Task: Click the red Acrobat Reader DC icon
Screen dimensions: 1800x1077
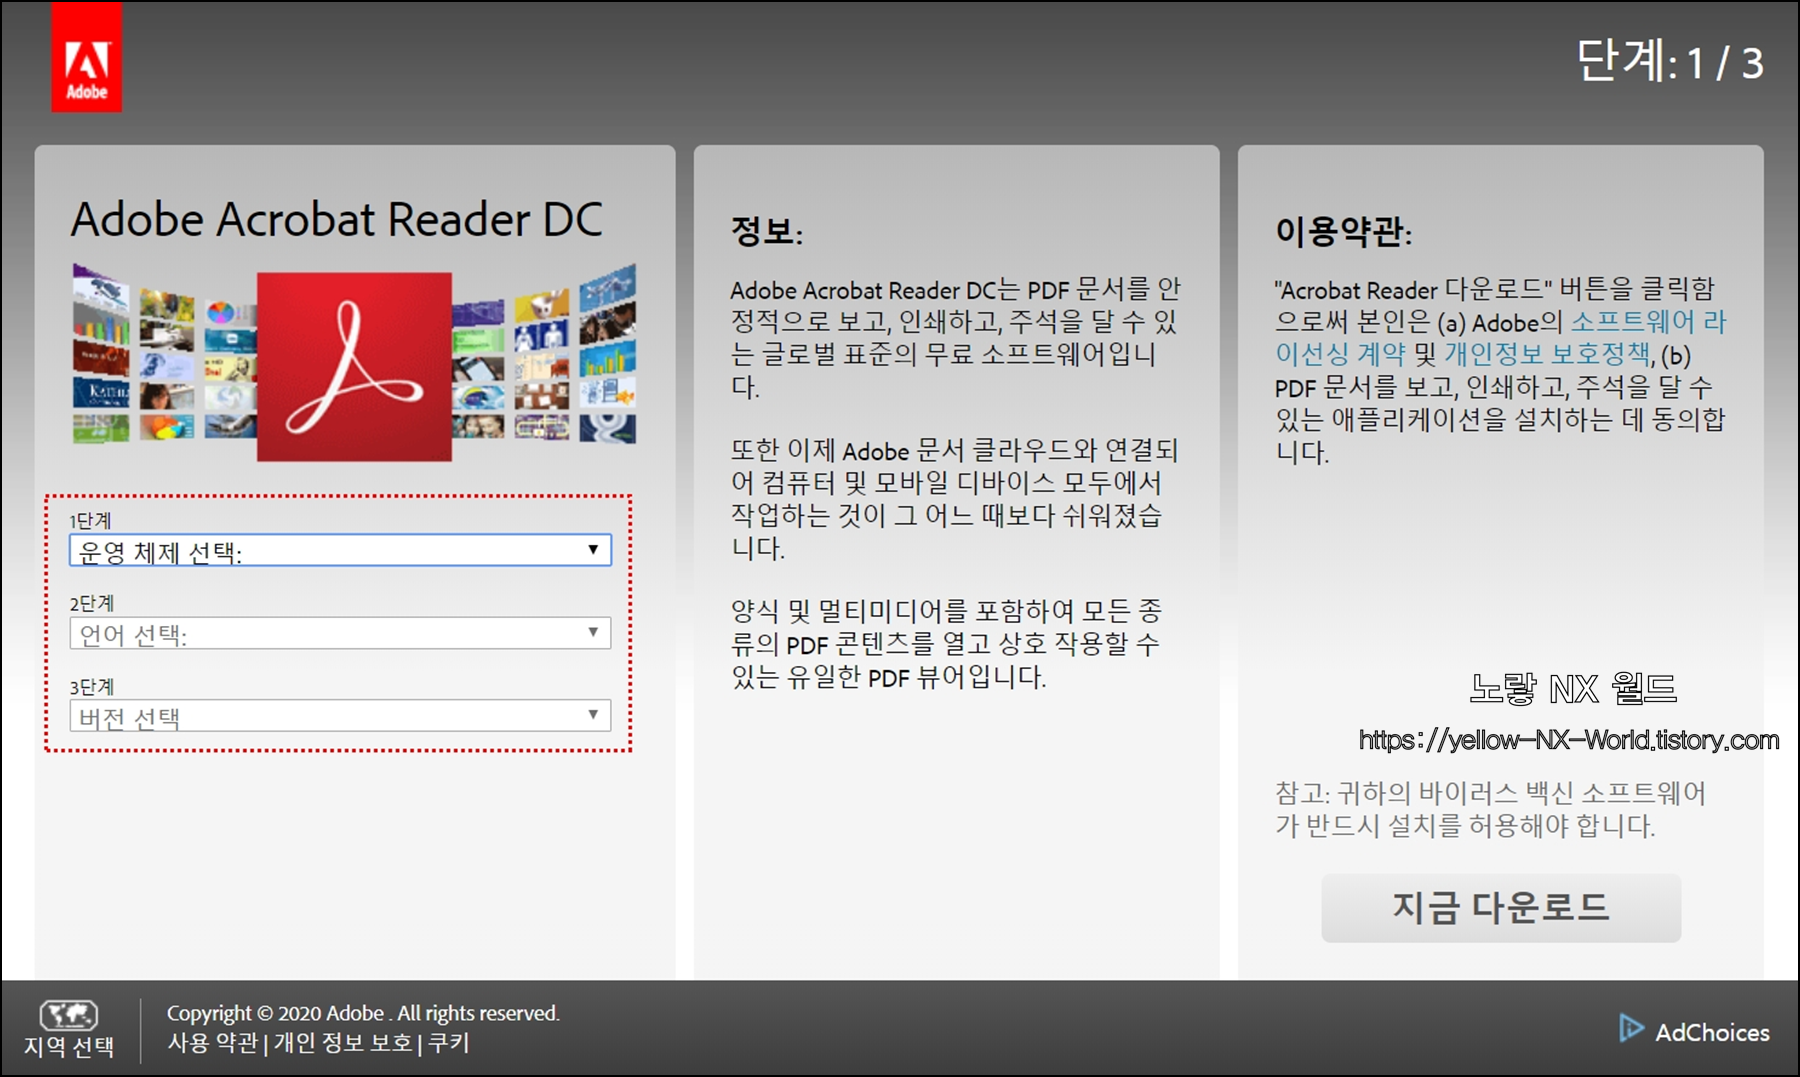Action: (x=354, y=367)
